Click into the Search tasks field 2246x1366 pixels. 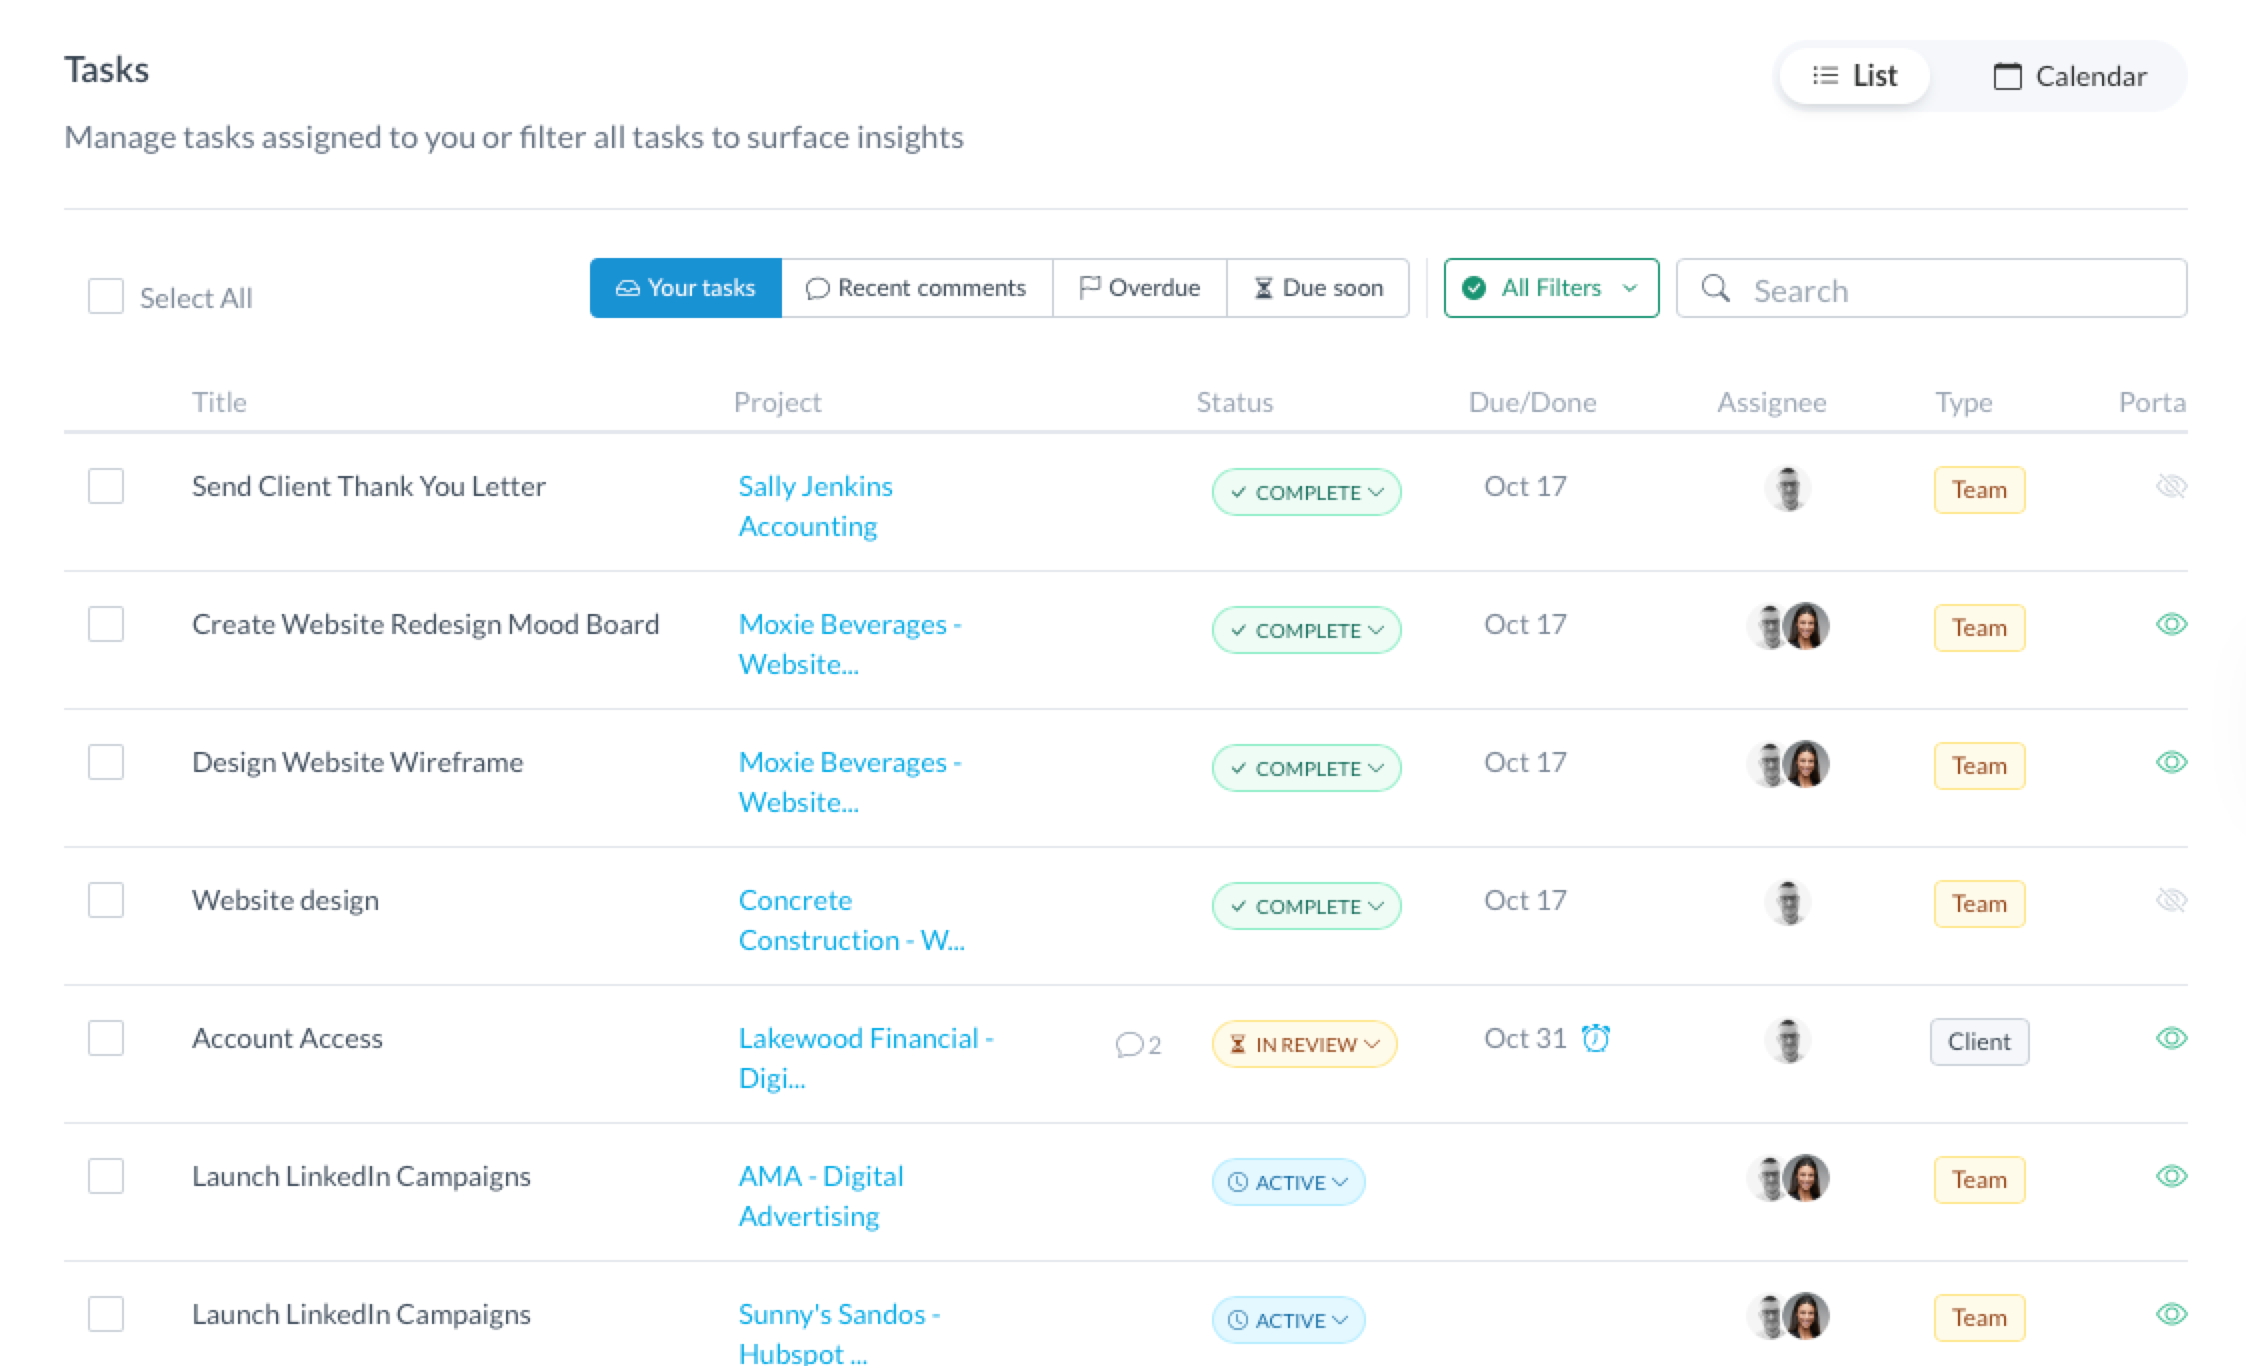(1950, 290)
